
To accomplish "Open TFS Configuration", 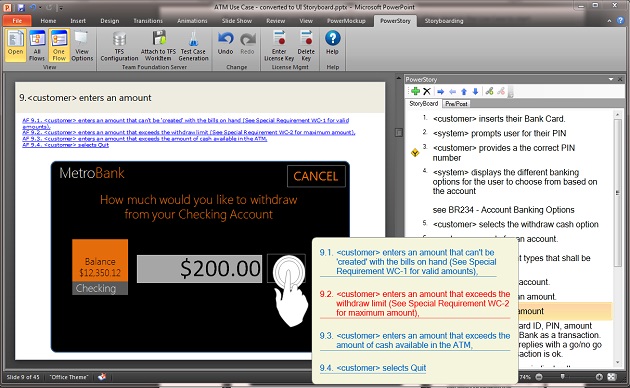I will [x=119, y=46].
